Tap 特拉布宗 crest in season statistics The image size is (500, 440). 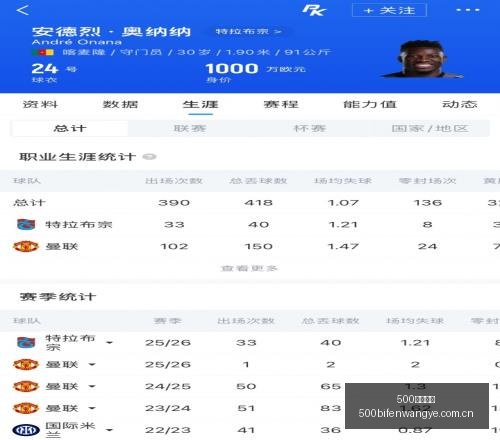(x=26, y=343)
